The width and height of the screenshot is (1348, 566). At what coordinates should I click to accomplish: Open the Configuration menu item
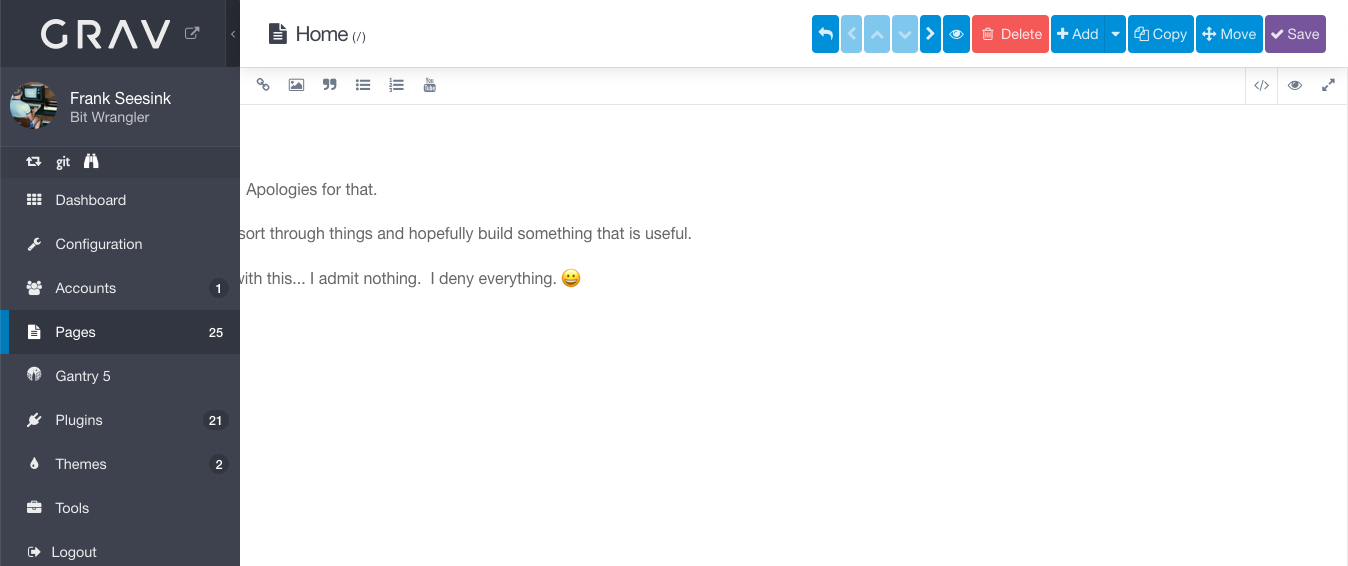pos(120,244)
